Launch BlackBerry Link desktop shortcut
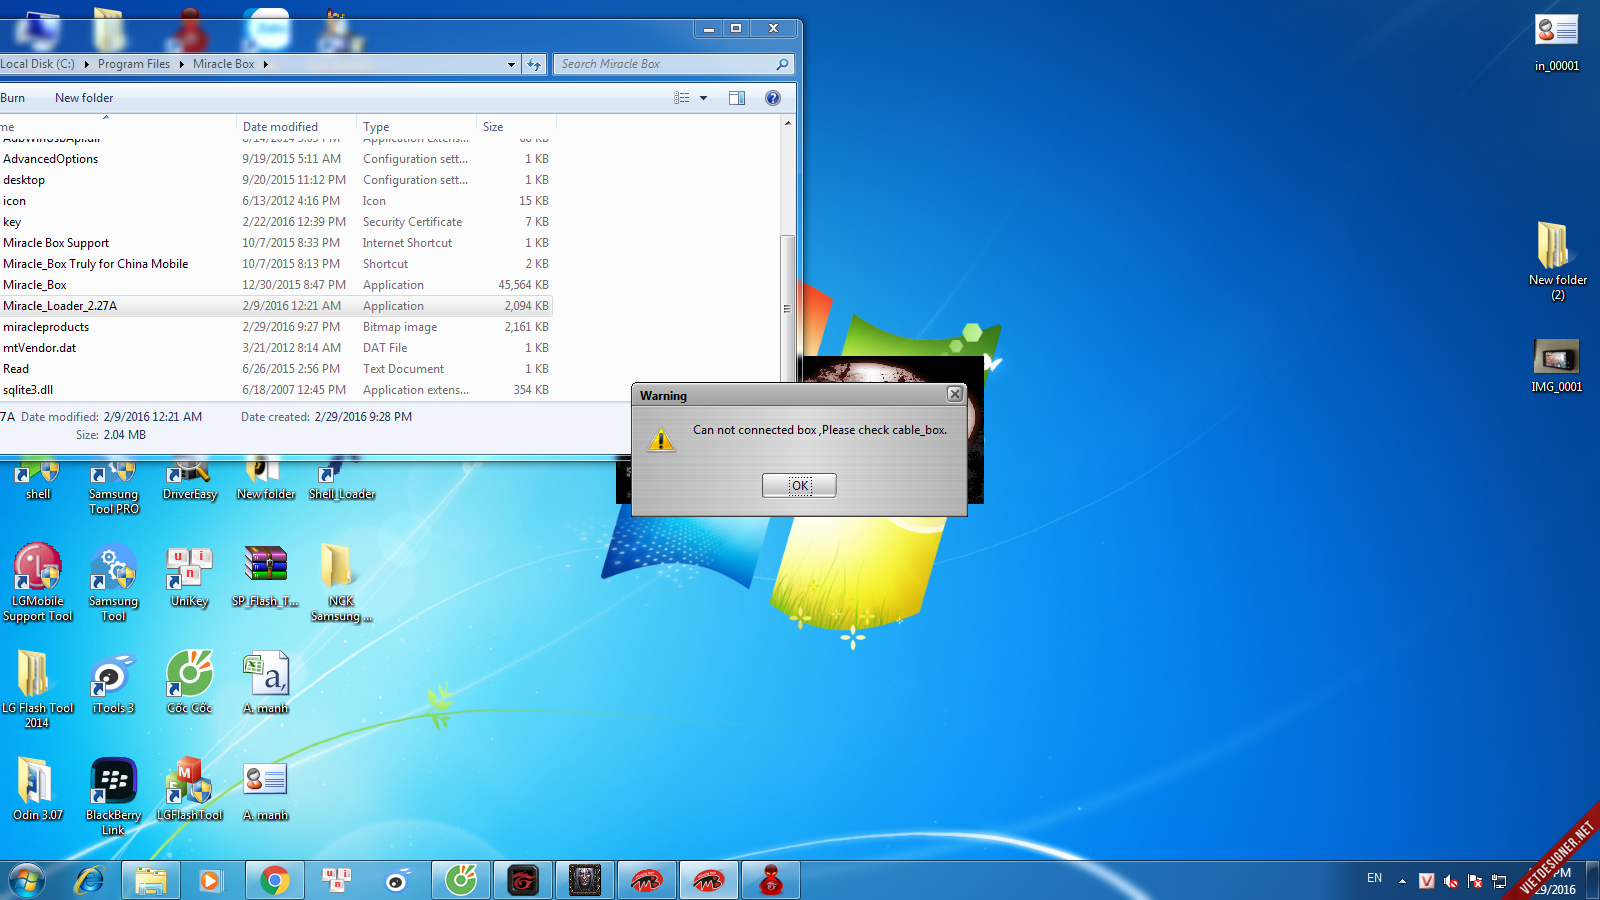This screenshot has height=900, width=1600. coord(113,796)
